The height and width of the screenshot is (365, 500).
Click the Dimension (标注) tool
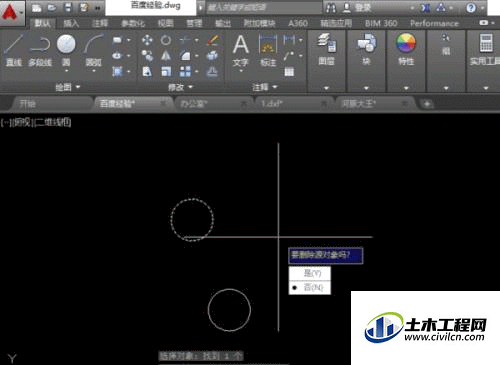pos(268,50)
